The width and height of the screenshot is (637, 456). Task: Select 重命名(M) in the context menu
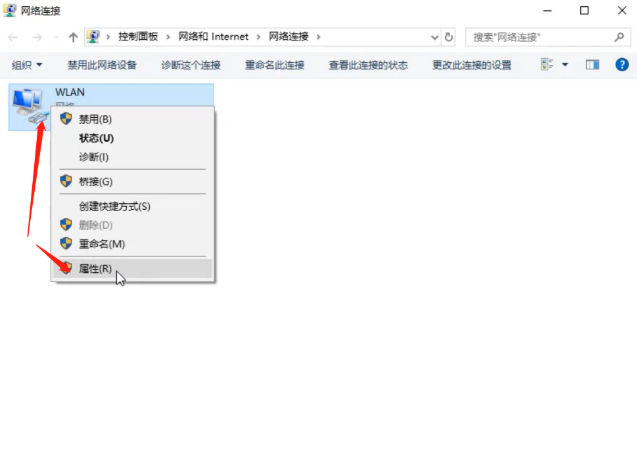click(x=101, y=244)
